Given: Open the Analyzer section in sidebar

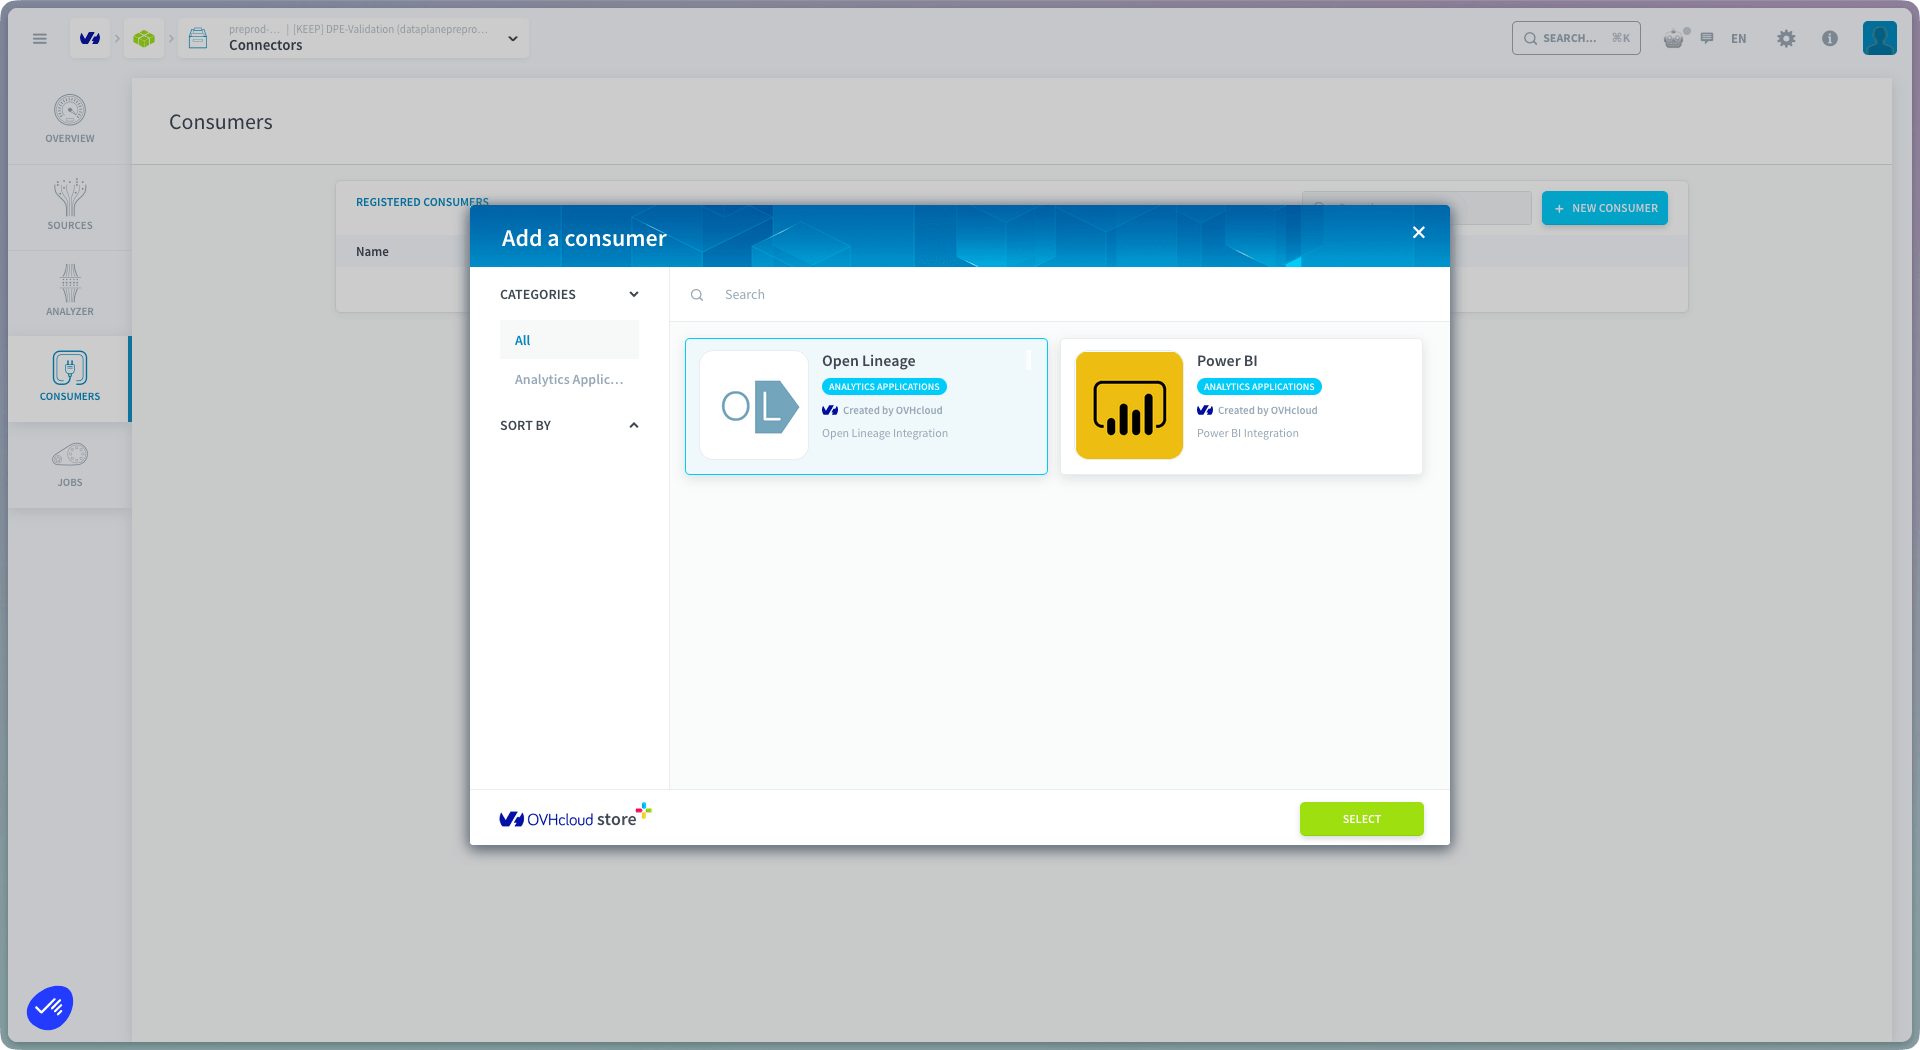Looking at the screenshot, I should tap(70, 292).
